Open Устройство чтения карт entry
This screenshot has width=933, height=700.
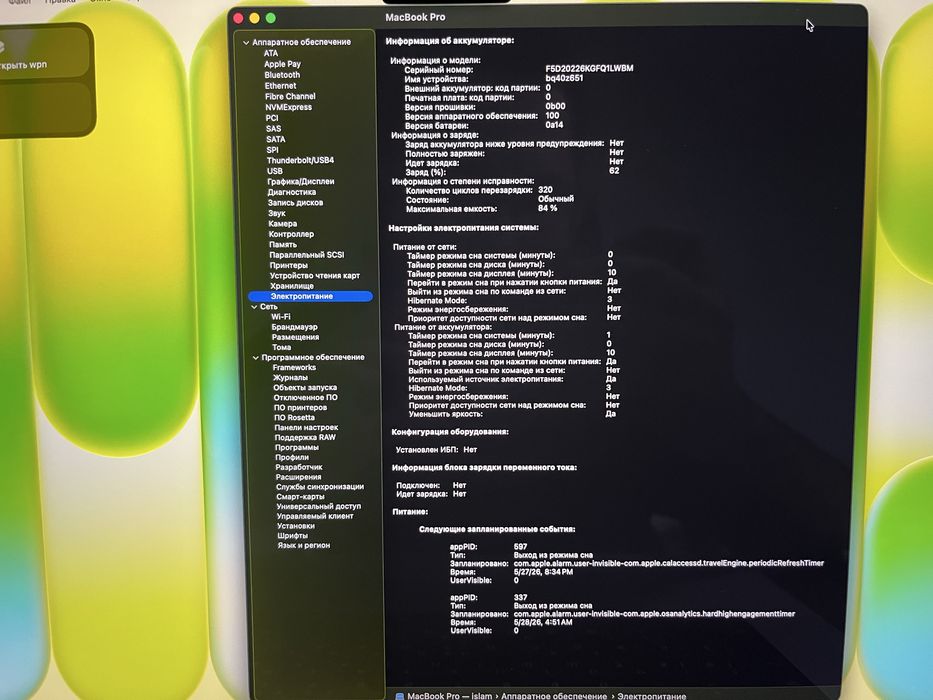click(x=315, y=276)
